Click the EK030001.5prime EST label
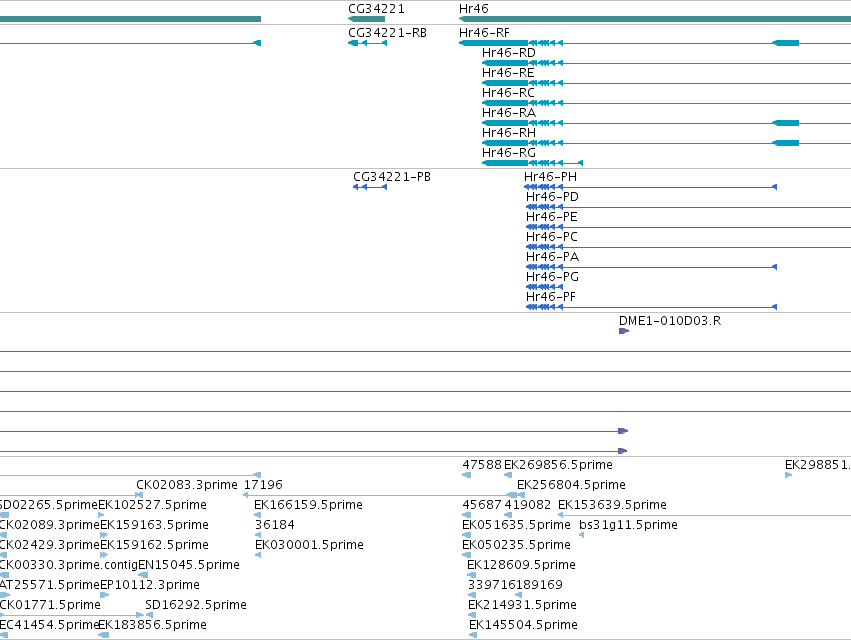This screenshot has width=851, height=640. (309, 545)
